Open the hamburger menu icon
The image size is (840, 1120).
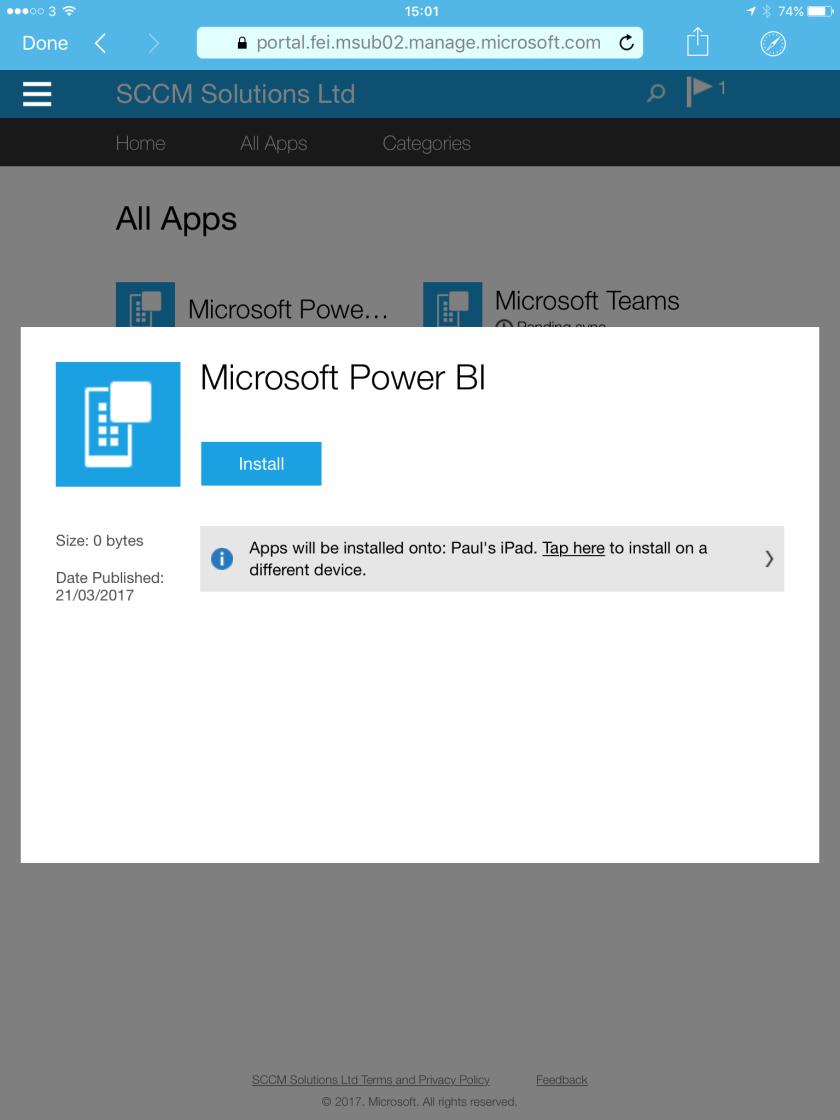tap(37, 94)
